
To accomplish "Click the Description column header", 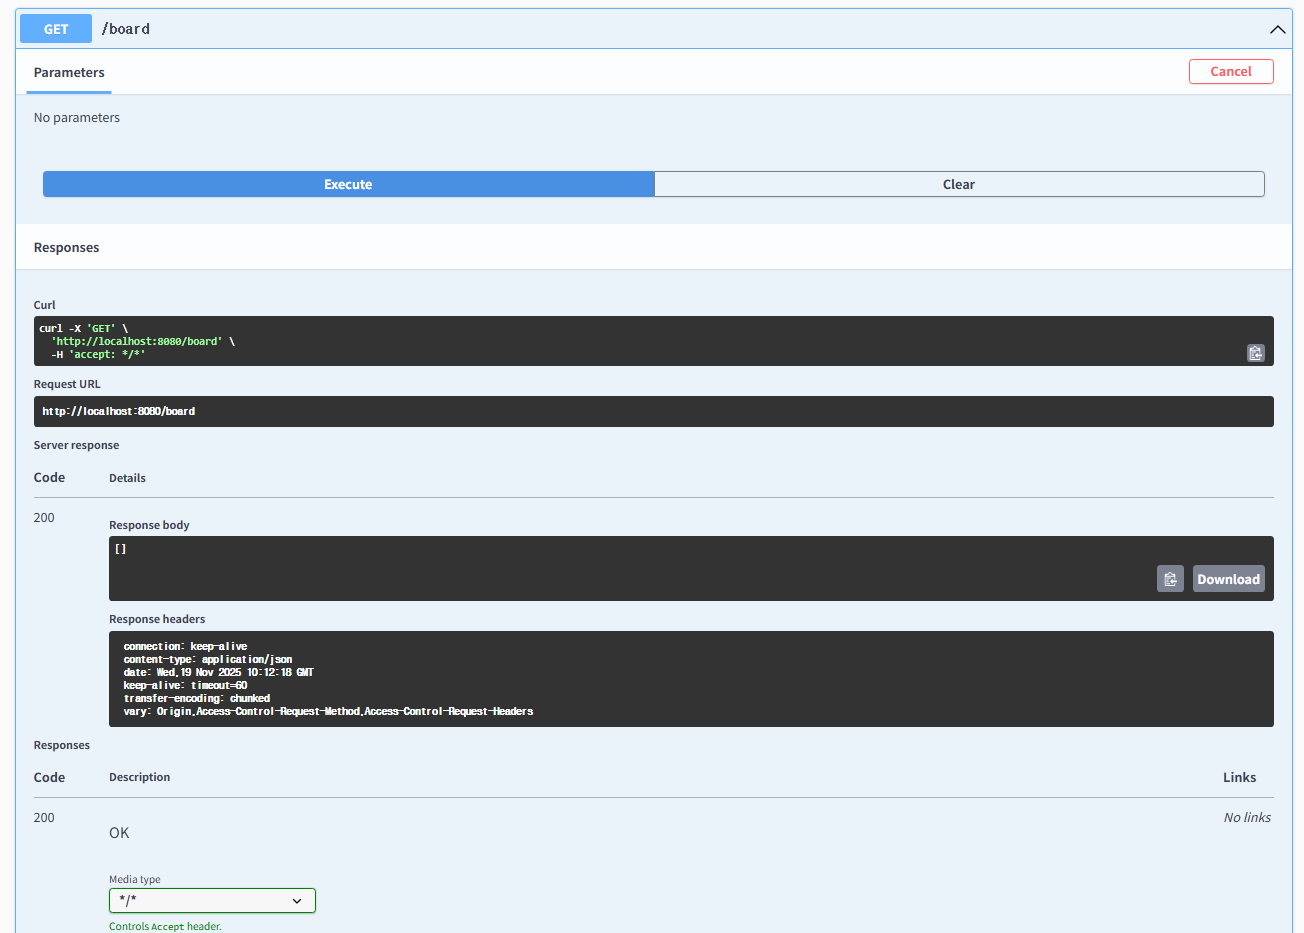I will coord(140,777).
